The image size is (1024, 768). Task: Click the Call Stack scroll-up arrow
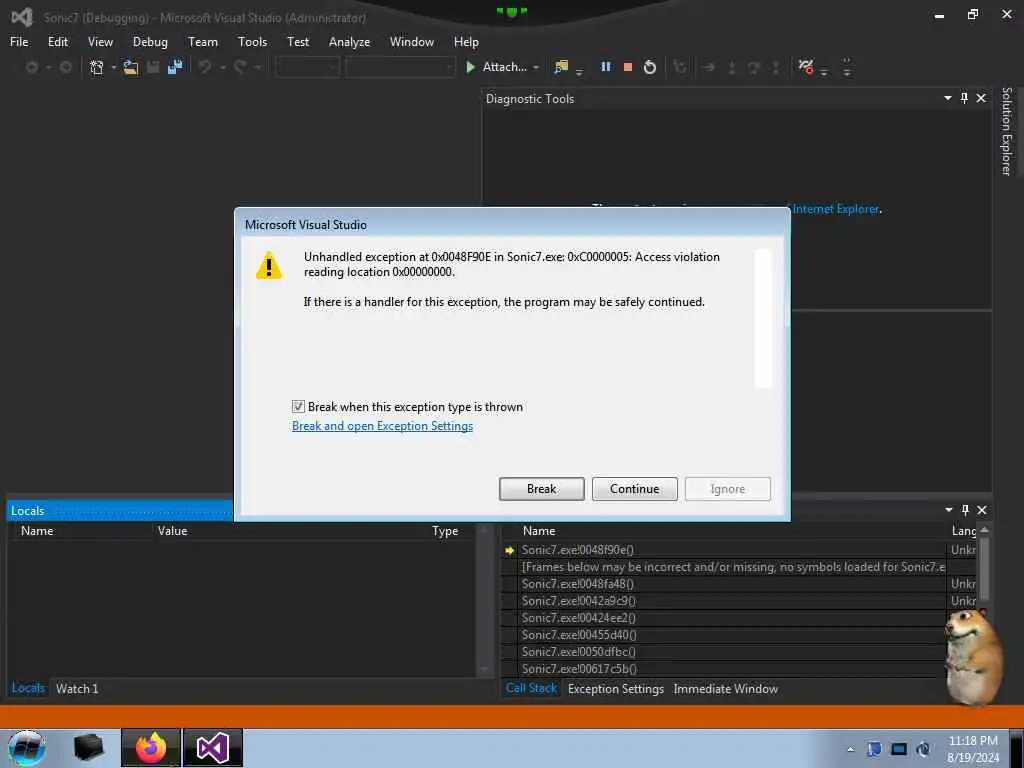(984, 530)
